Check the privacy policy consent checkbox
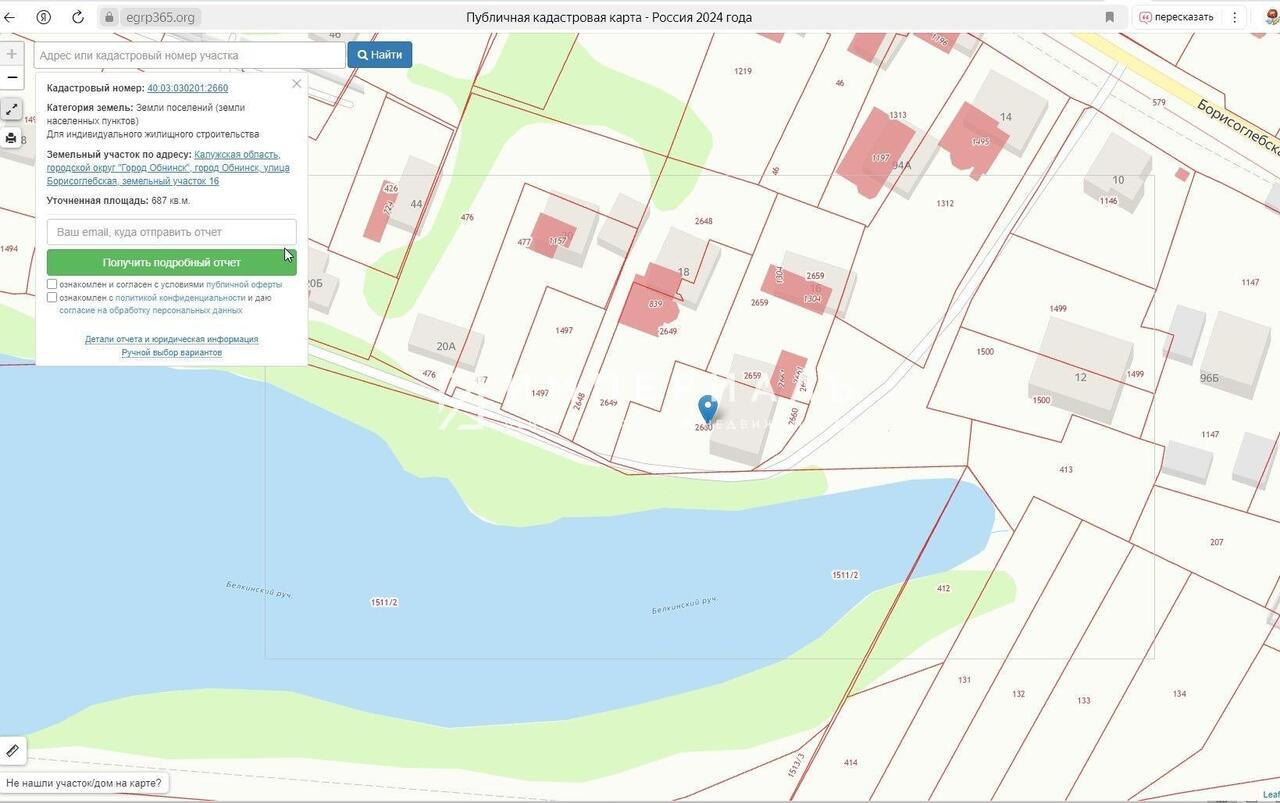1280x803 pixels. click(52, 298)
